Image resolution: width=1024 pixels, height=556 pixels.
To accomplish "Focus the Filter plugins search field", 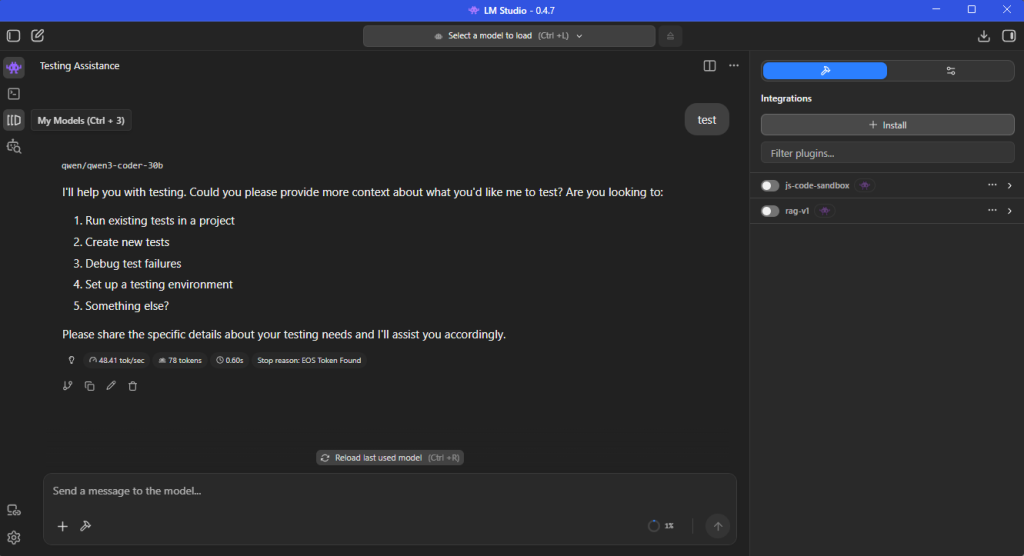I will tap(887, 153).
